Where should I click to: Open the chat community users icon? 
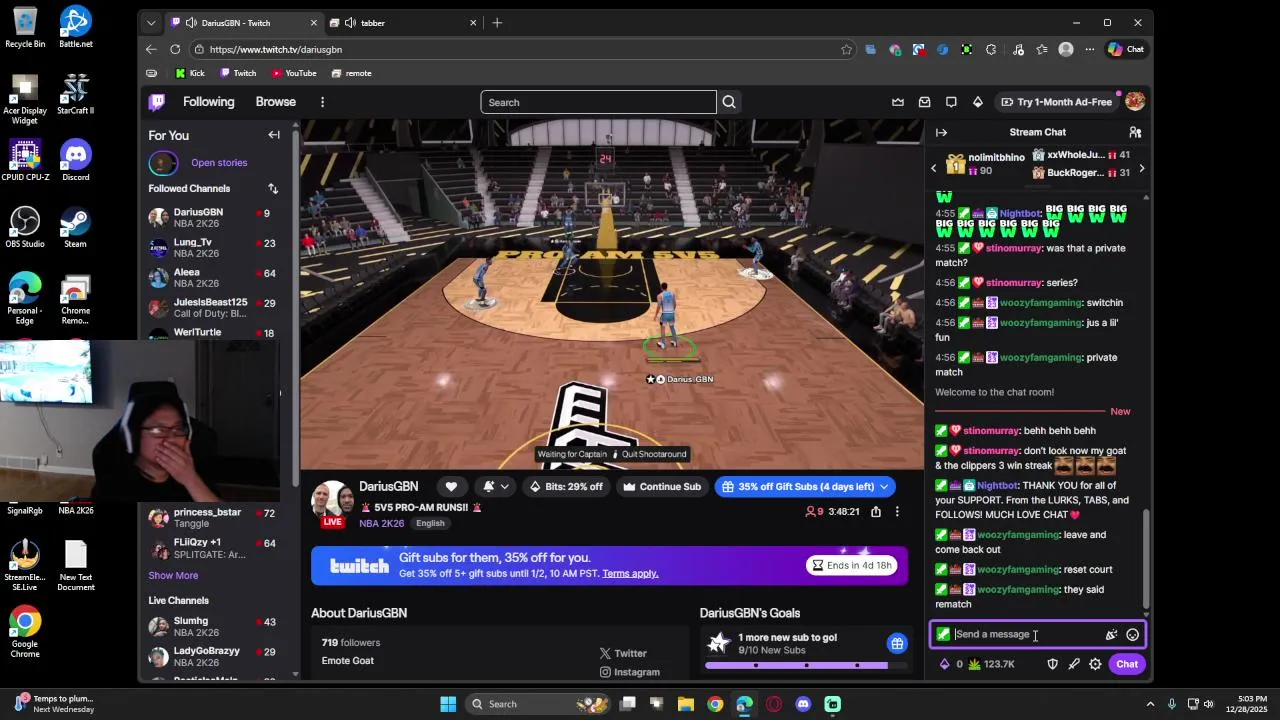click(1135, 132)
